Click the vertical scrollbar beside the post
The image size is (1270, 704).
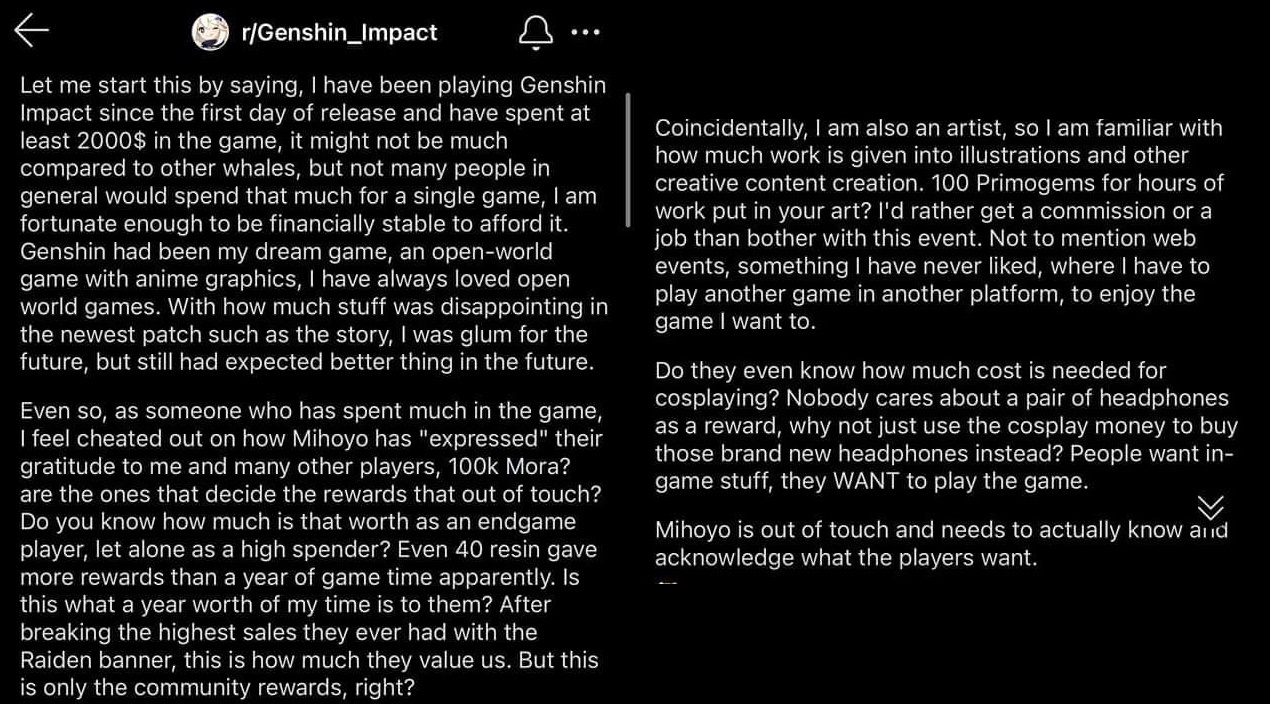pos(628,160)
